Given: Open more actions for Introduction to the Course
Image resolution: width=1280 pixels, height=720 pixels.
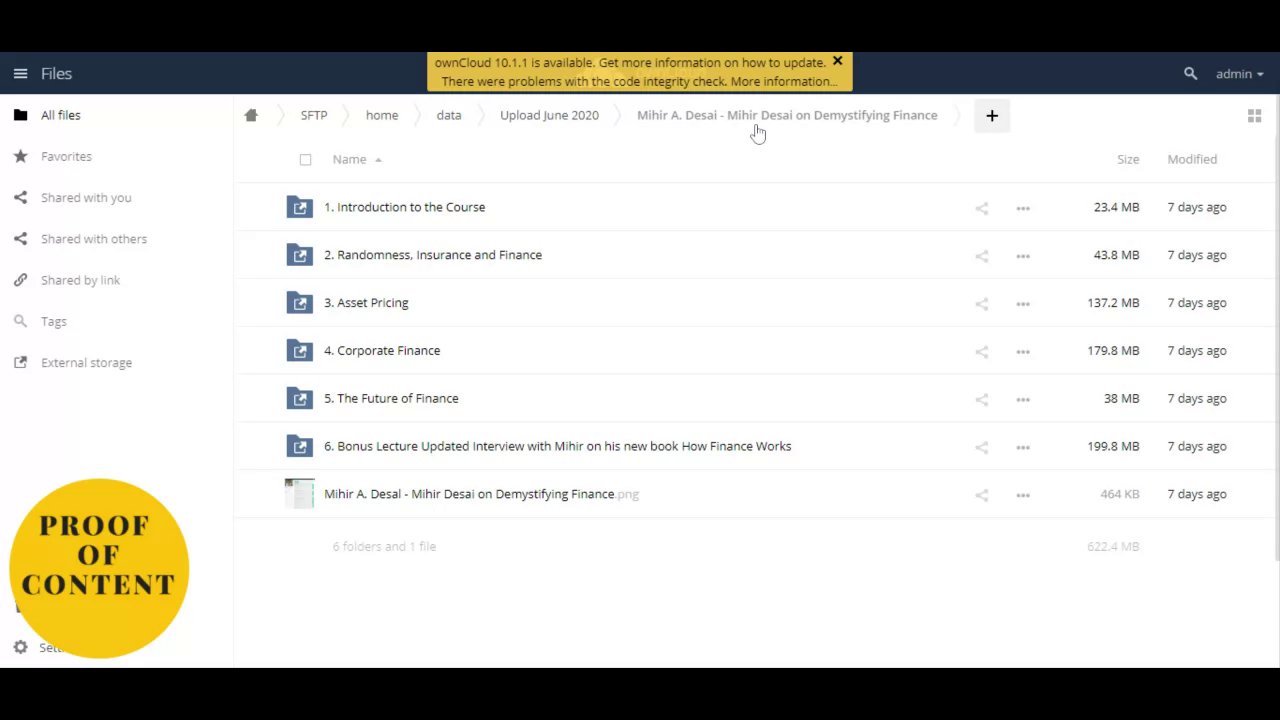Looking at the screenshot, I should point(1023,208).
